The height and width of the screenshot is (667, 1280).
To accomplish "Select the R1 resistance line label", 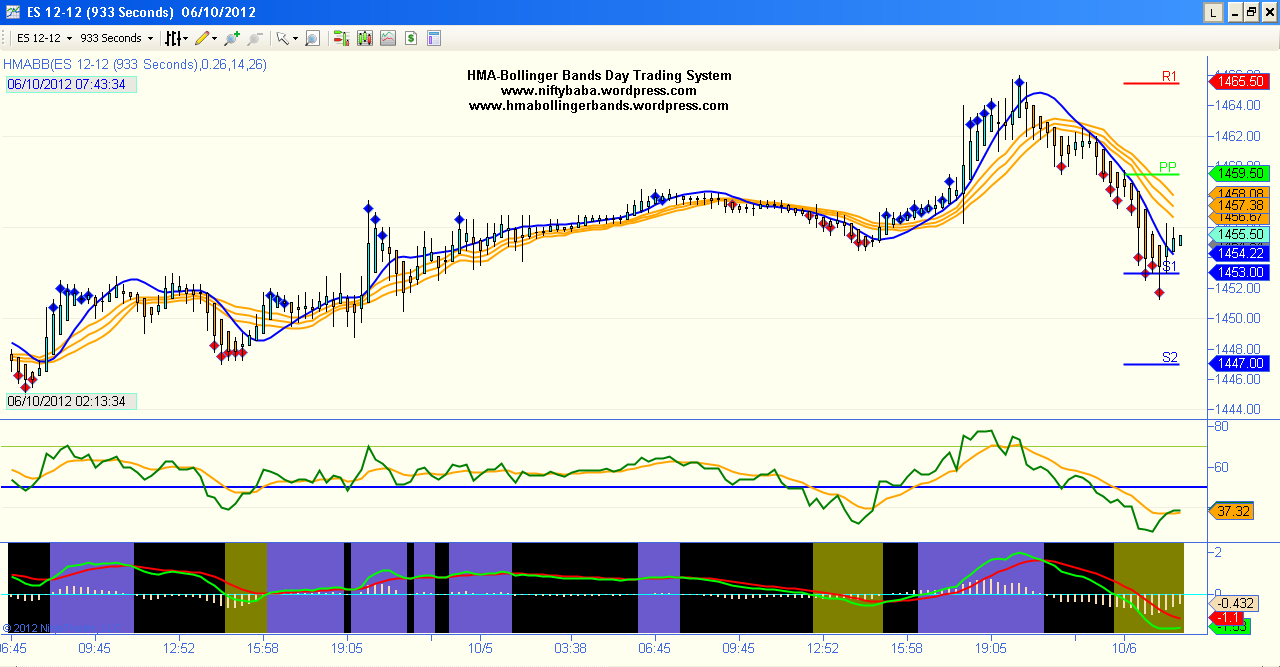I will (x=1169, y=76).
